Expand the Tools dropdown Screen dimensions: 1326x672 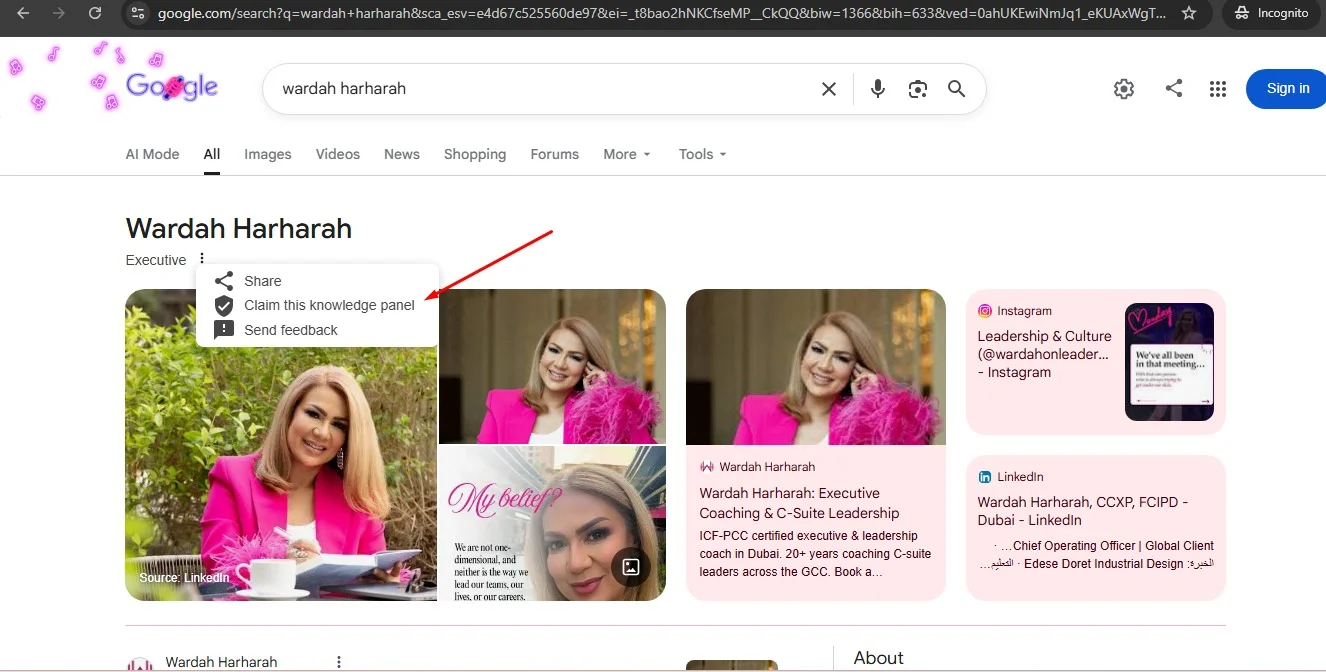coord(703,154)
